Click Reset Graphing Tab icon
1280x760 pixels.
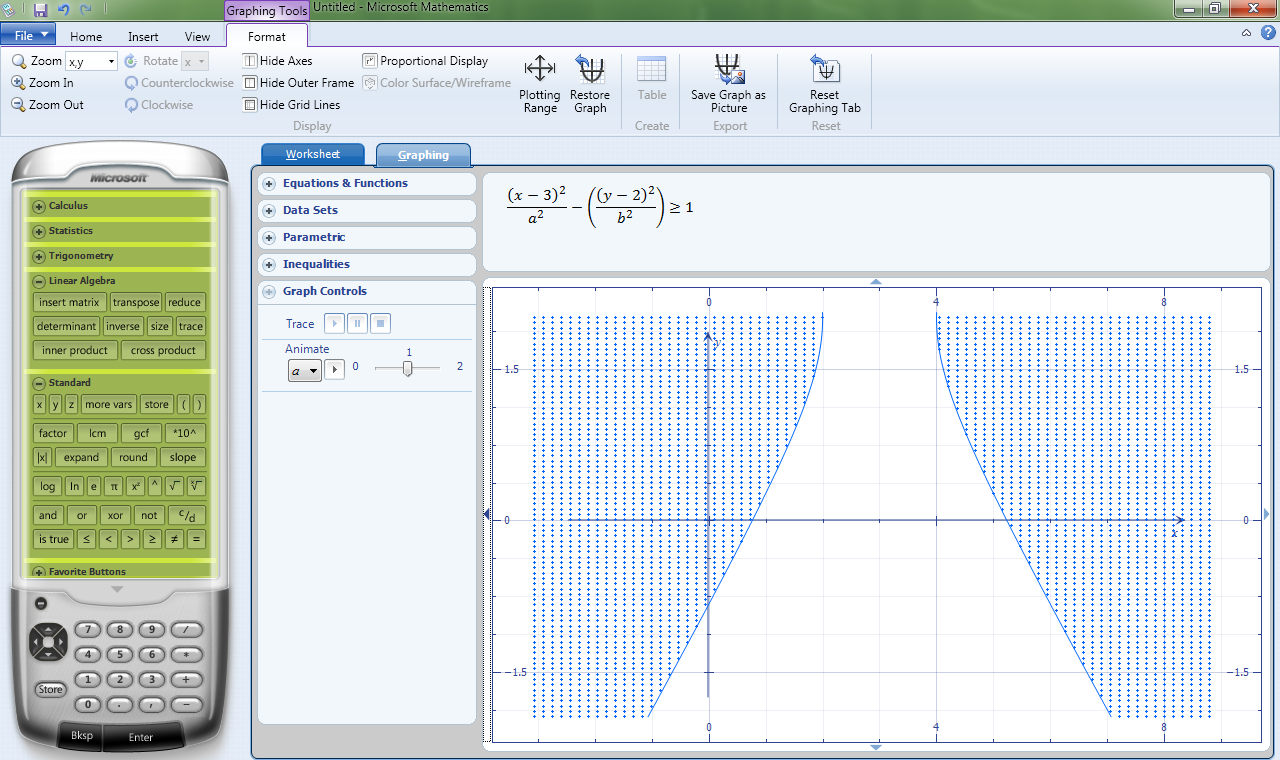coord(824,70)
